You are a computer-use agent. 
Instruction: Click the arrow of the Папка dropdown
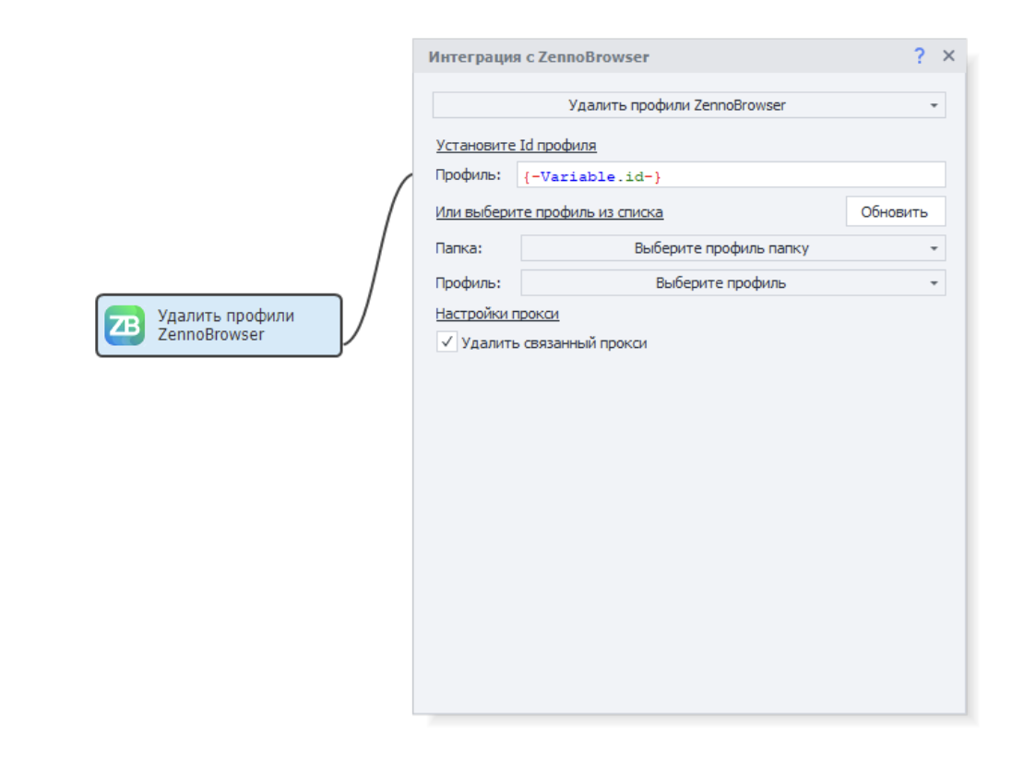pos(933,249)
